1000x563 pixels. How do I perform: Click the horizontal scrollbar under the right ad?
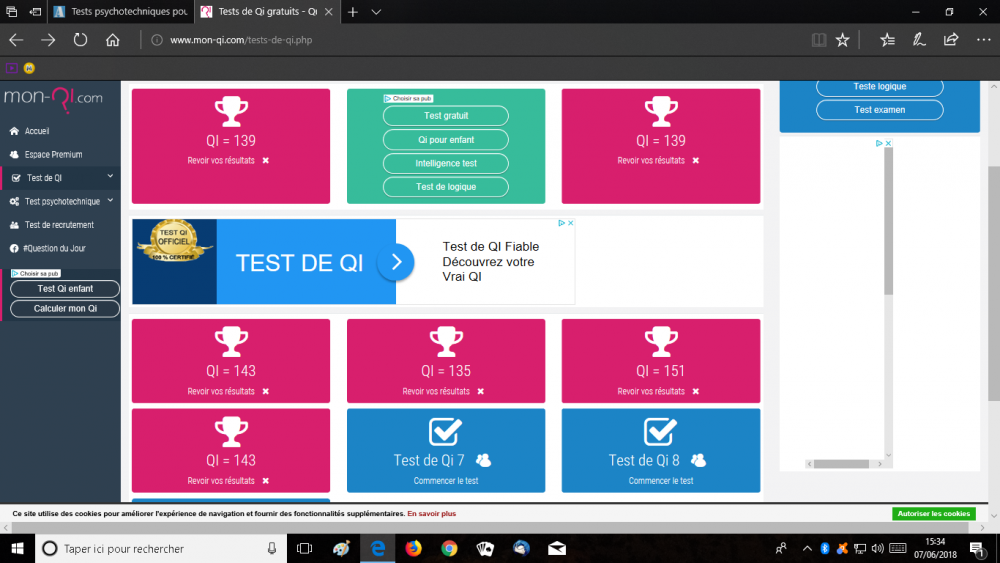click(x=838, y=464)
